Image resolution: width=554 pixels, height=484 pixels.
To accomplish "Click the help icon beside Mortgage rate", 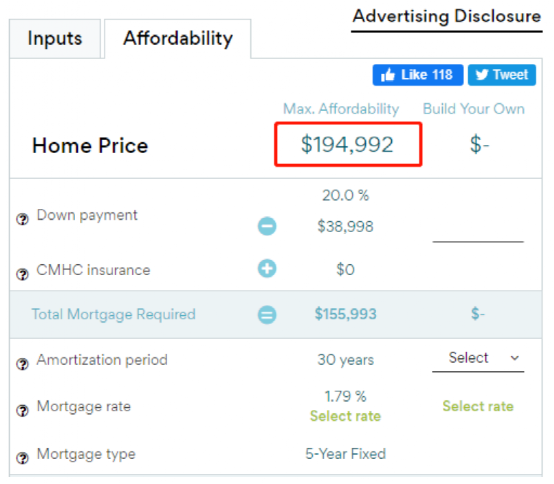I will 23,410.
